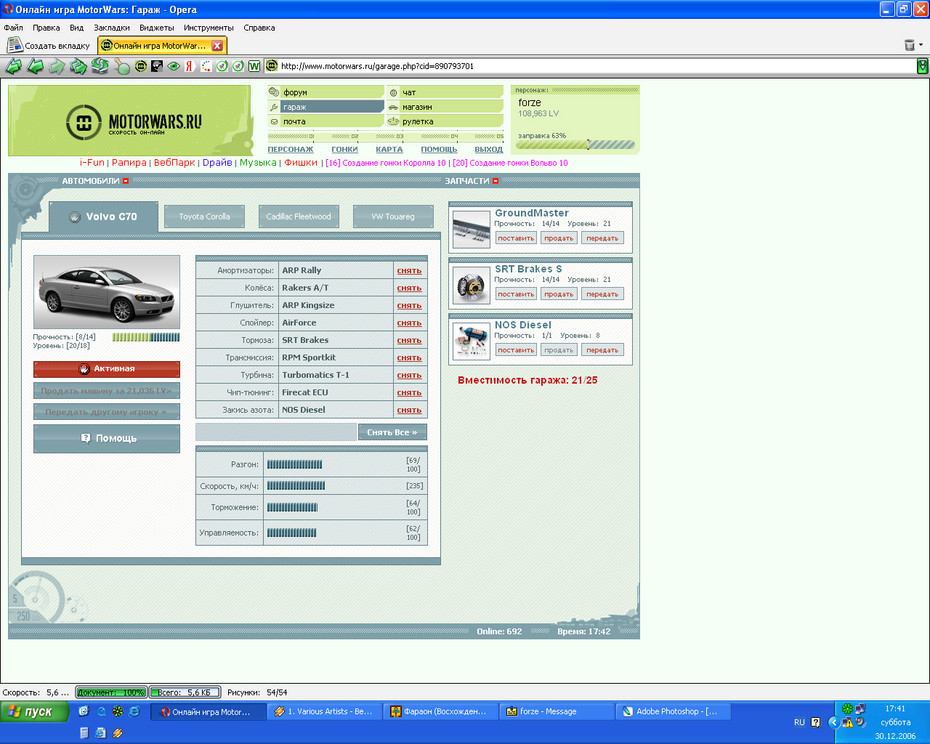This screenshot has width=930, height=744.
Task: Click the green eye toolbar icon
Action: (173, 66)
